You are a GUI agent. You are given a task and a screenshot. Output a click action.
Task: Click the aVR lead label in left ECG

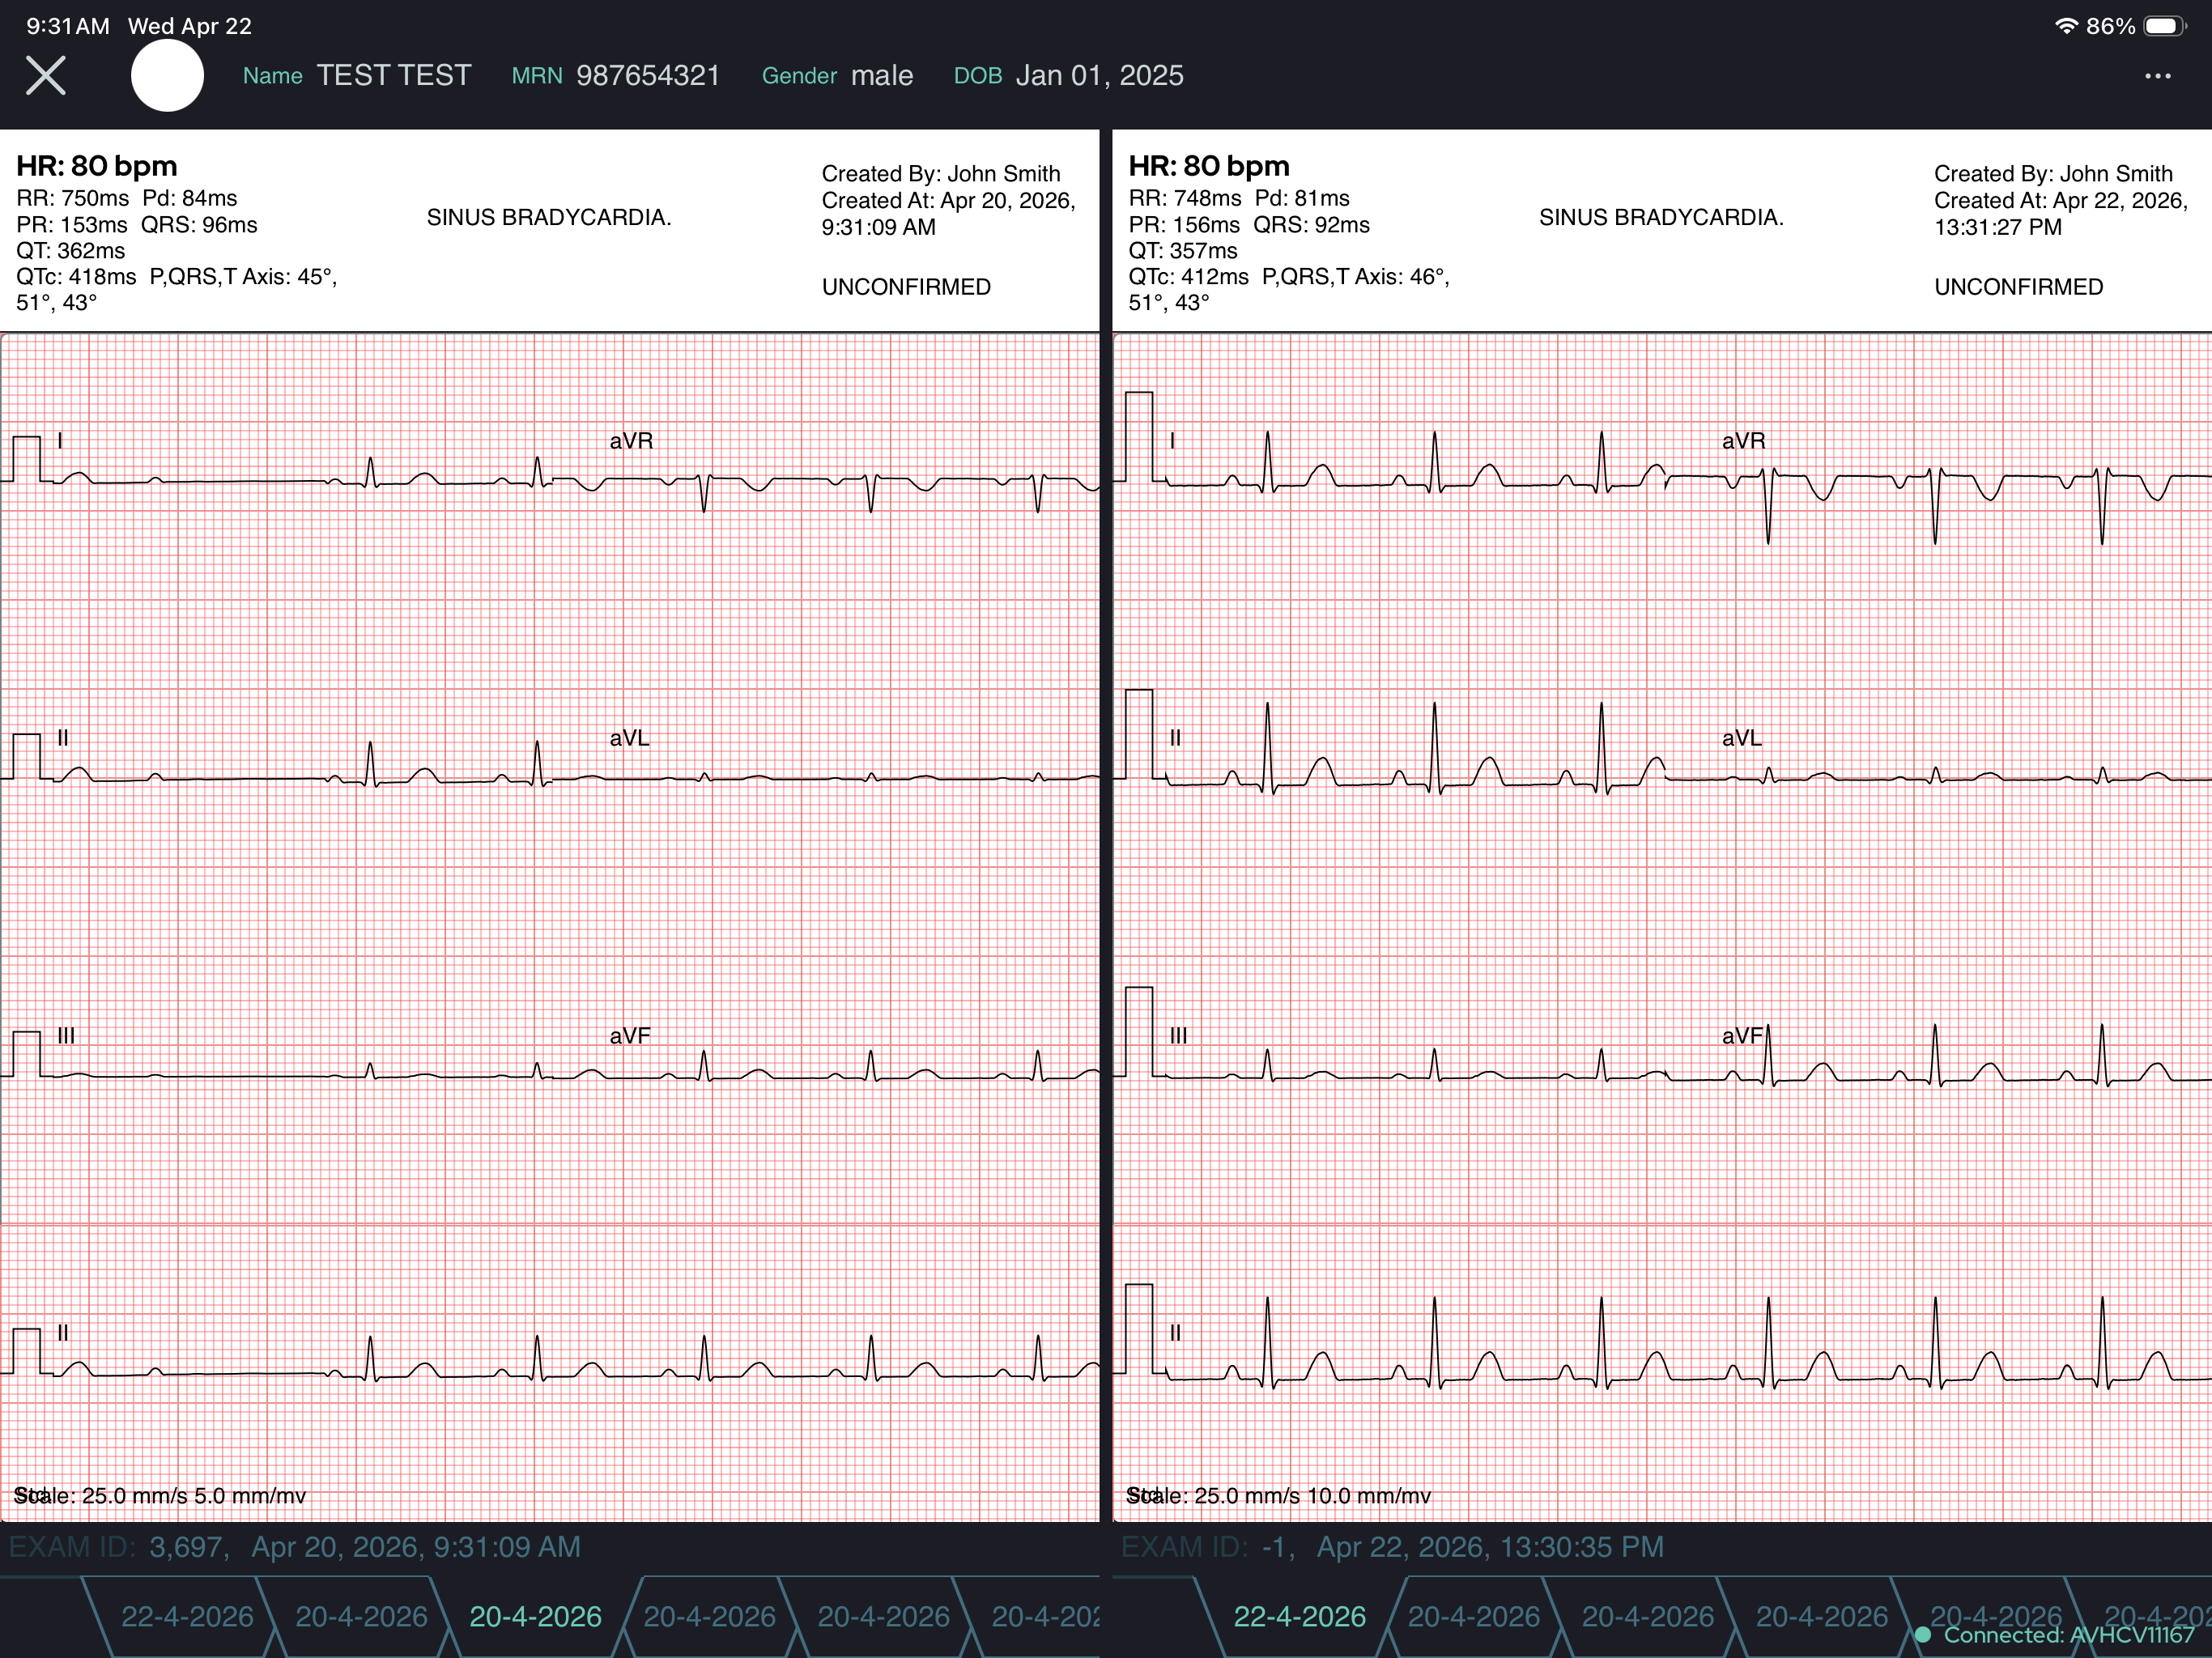click(631, 441)
